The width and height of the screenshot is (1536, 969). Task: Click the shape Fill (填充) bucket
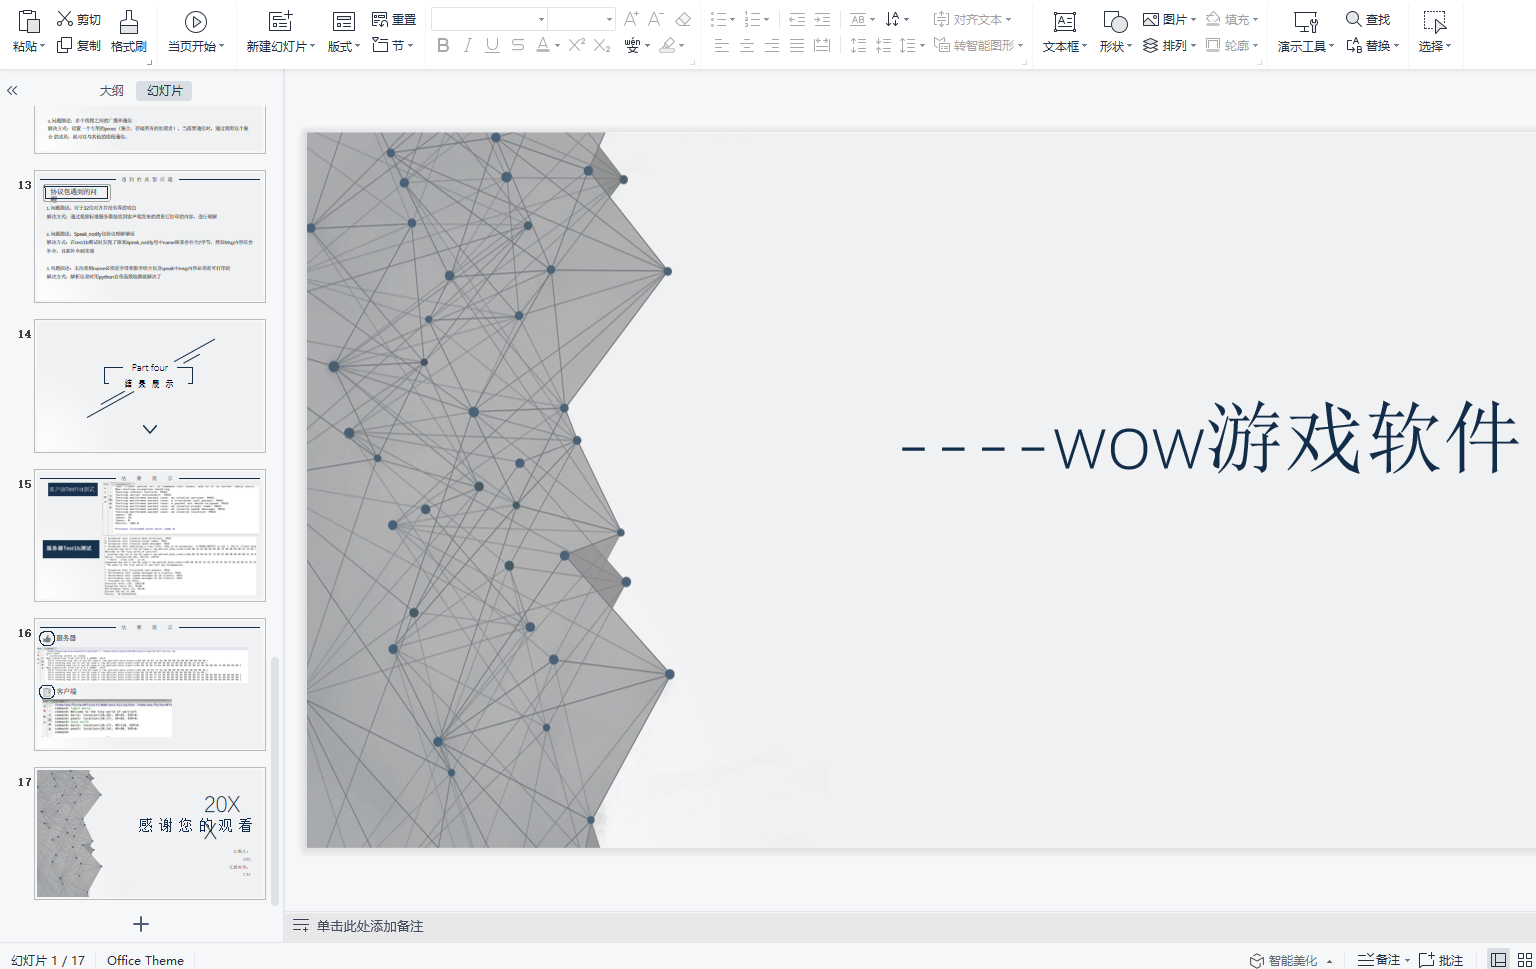coord(1213,19)
